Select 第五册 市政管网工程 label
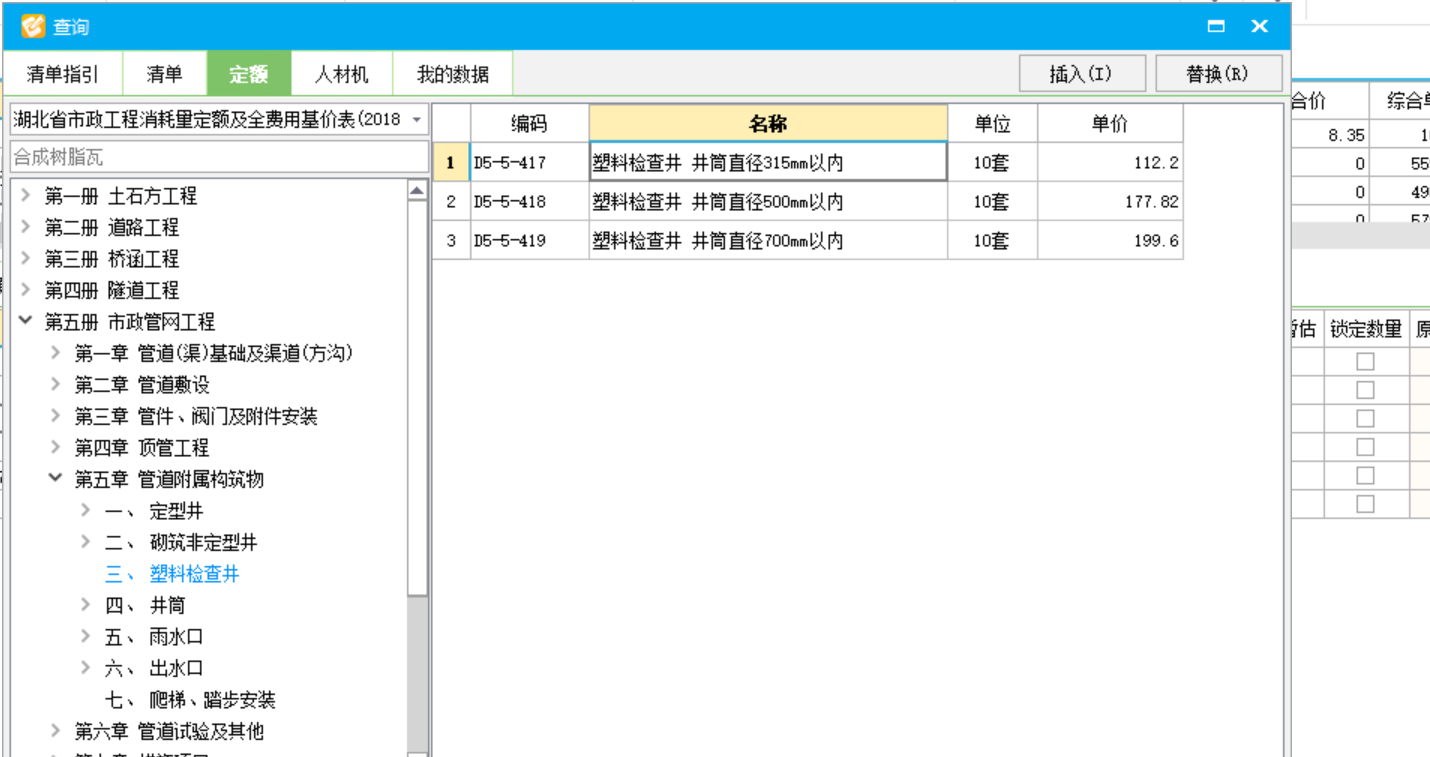 (x=130, y=321)
